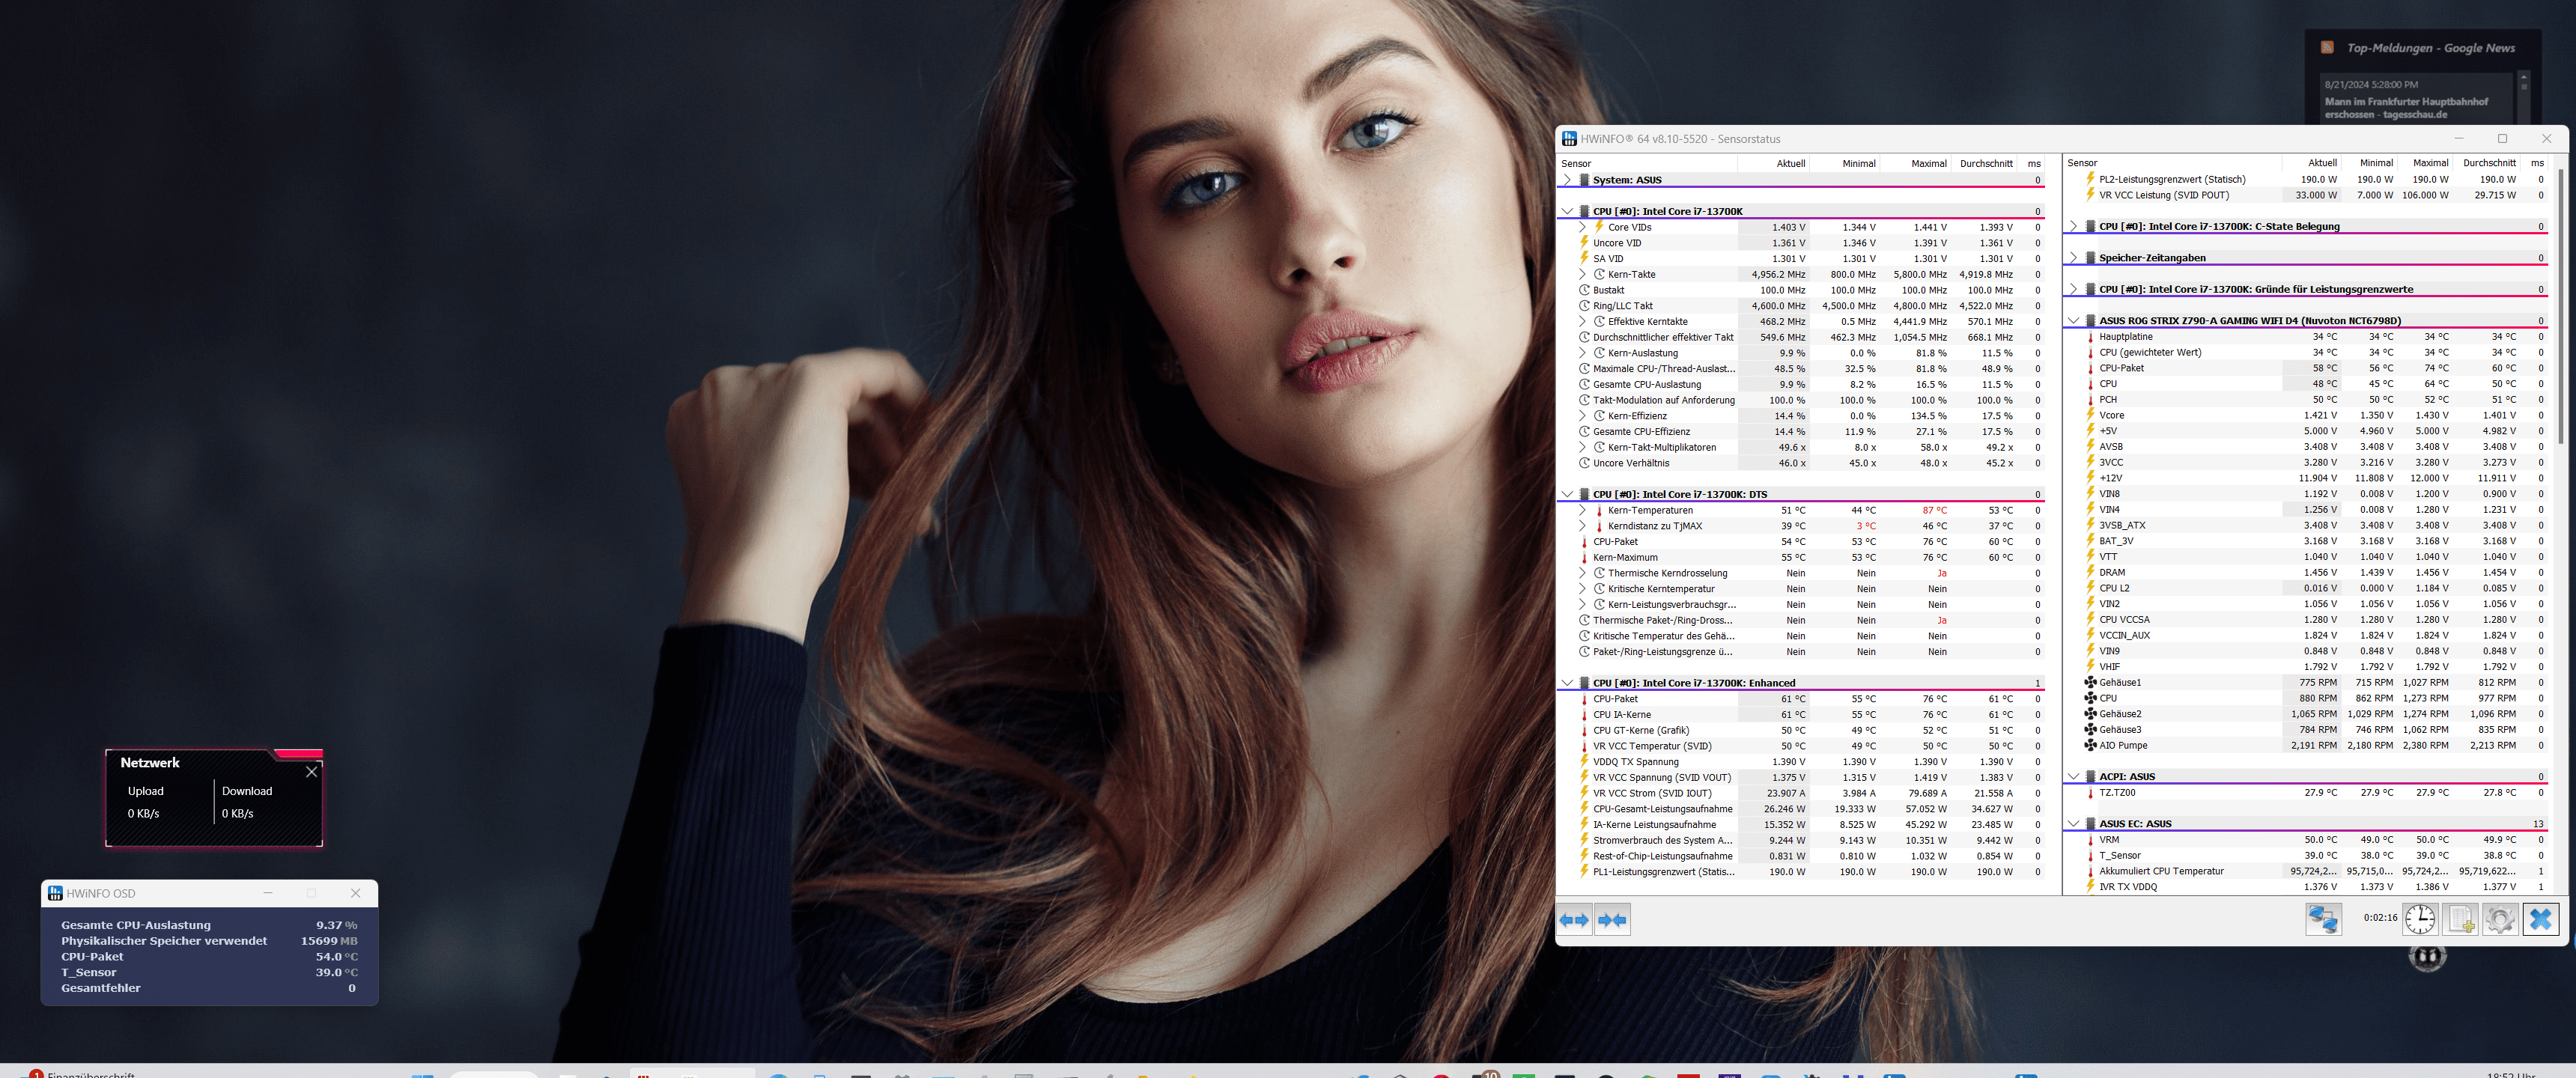This screenshot has width=2576, height=1078.
Task: Click the round owl-eyes desktop widget icon
Action: (x=2427, y=957)
